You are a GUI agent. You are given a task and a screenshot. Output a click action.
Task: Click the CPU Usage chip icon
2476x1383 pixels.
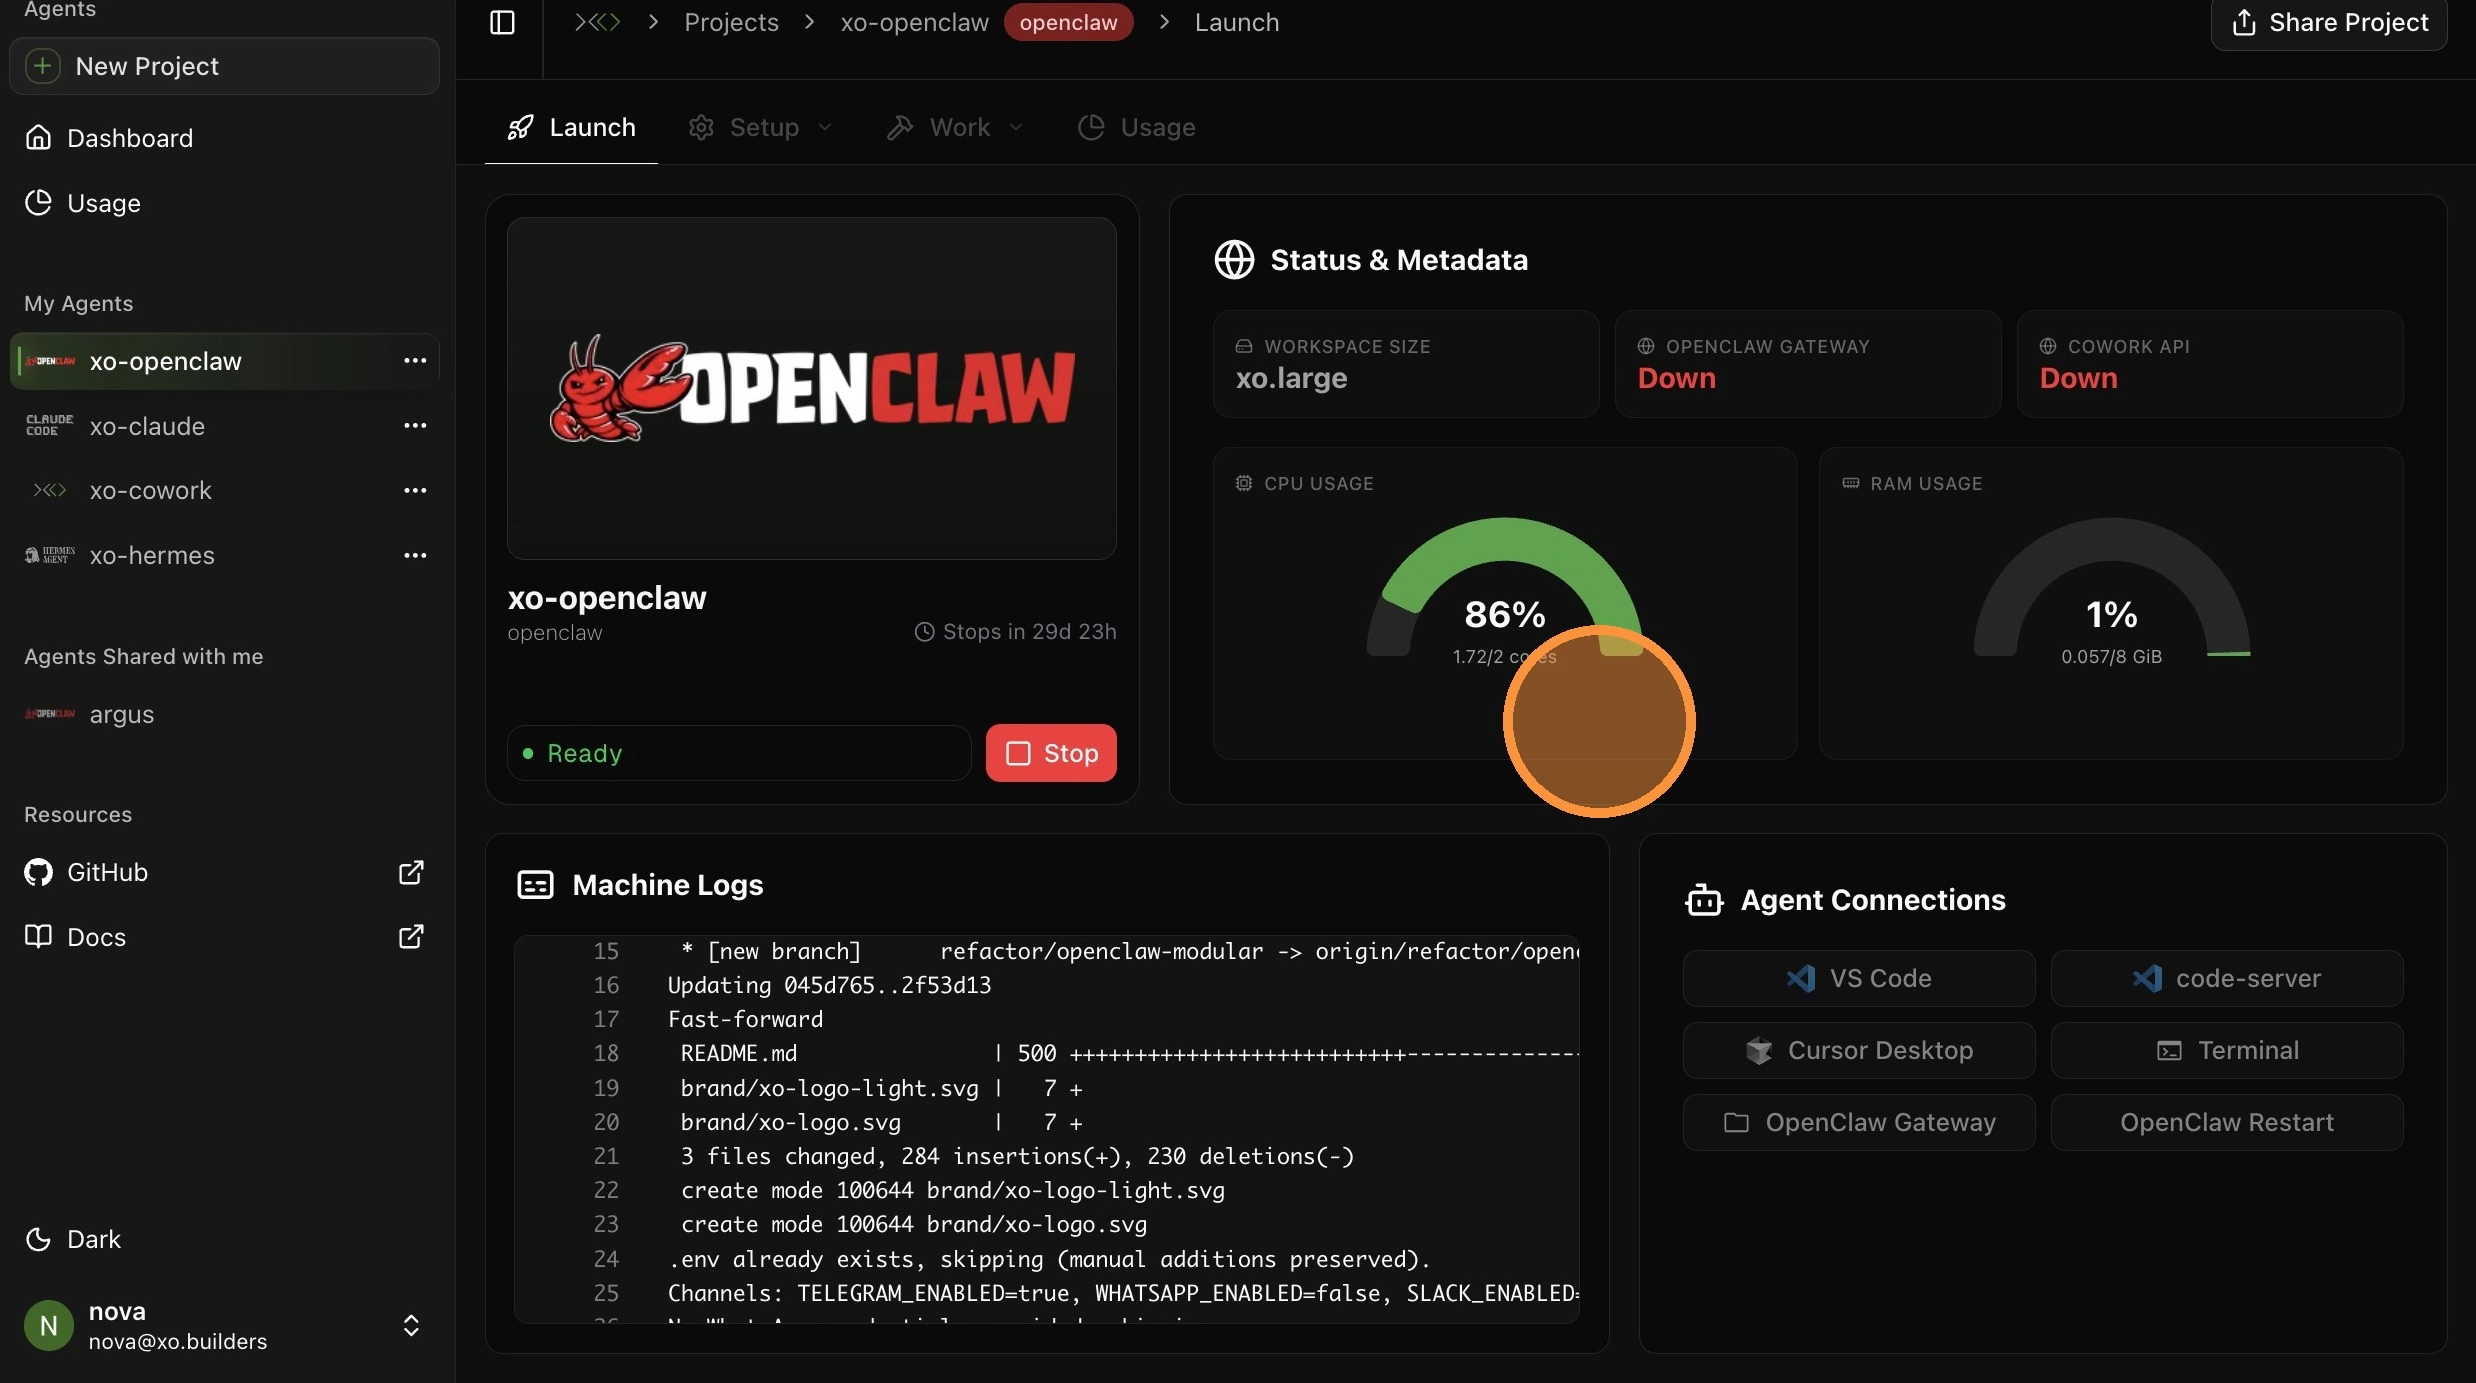tap(1244, 484)
